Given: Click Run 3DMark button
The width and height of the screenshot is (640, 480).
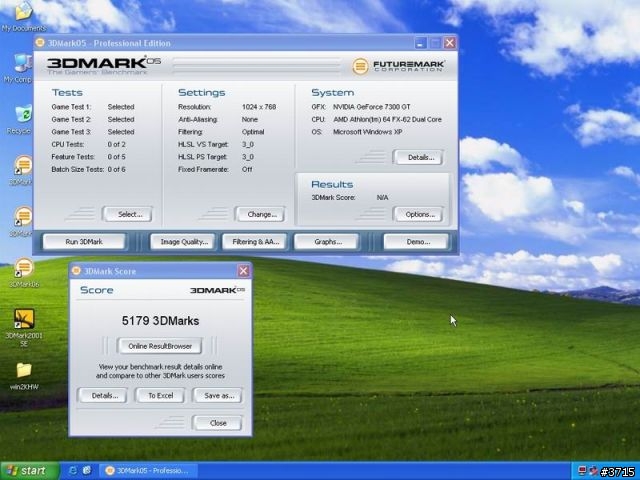Looking at the screenshot, I should tap(84, 242).
